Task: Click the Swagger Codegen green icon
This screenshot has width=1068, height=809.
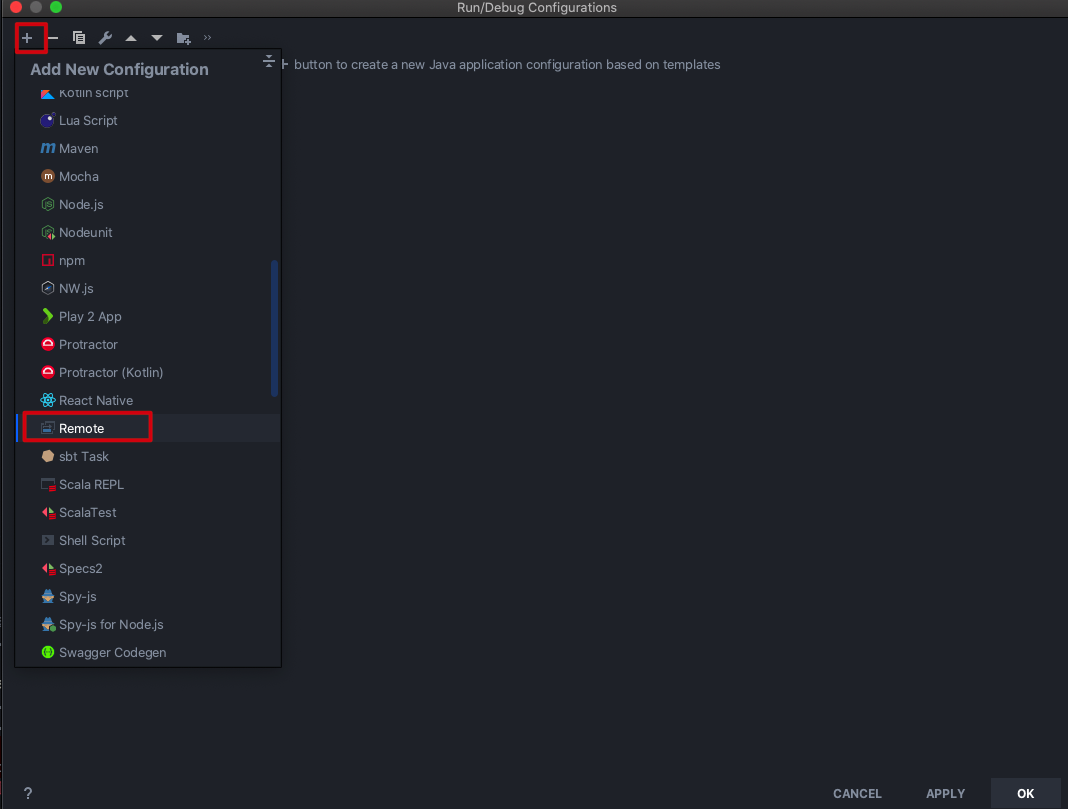Action: (48, 652)
